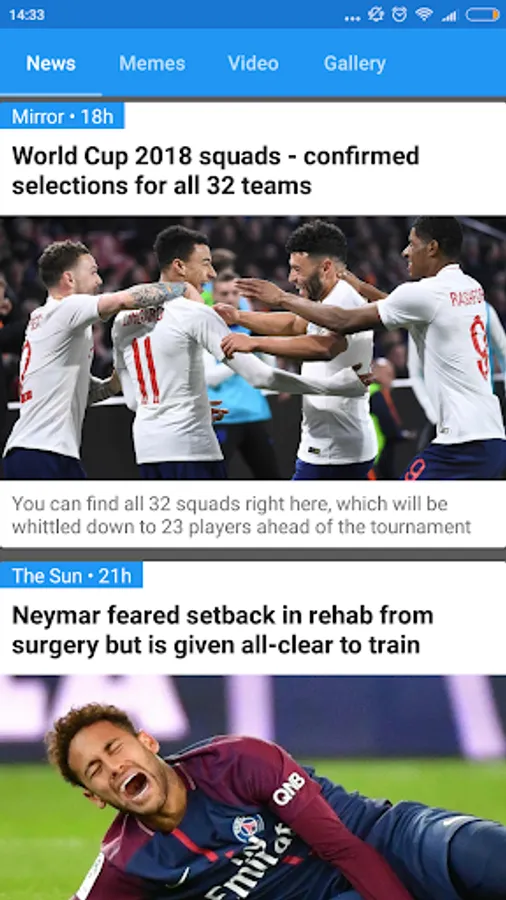Viewport: 506px width, 900px height.
Task: Read the 32 squads article summary text
Action: [241, 515]
